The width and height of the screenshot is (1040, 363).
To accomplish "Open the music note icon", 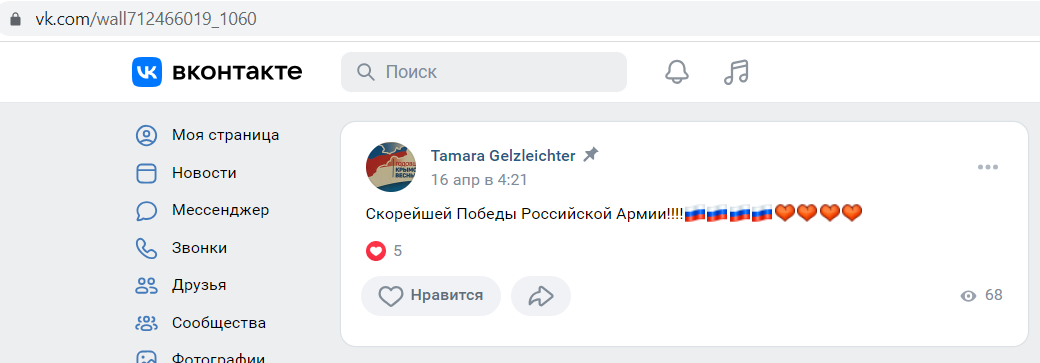I will click(x=736, y=72).
